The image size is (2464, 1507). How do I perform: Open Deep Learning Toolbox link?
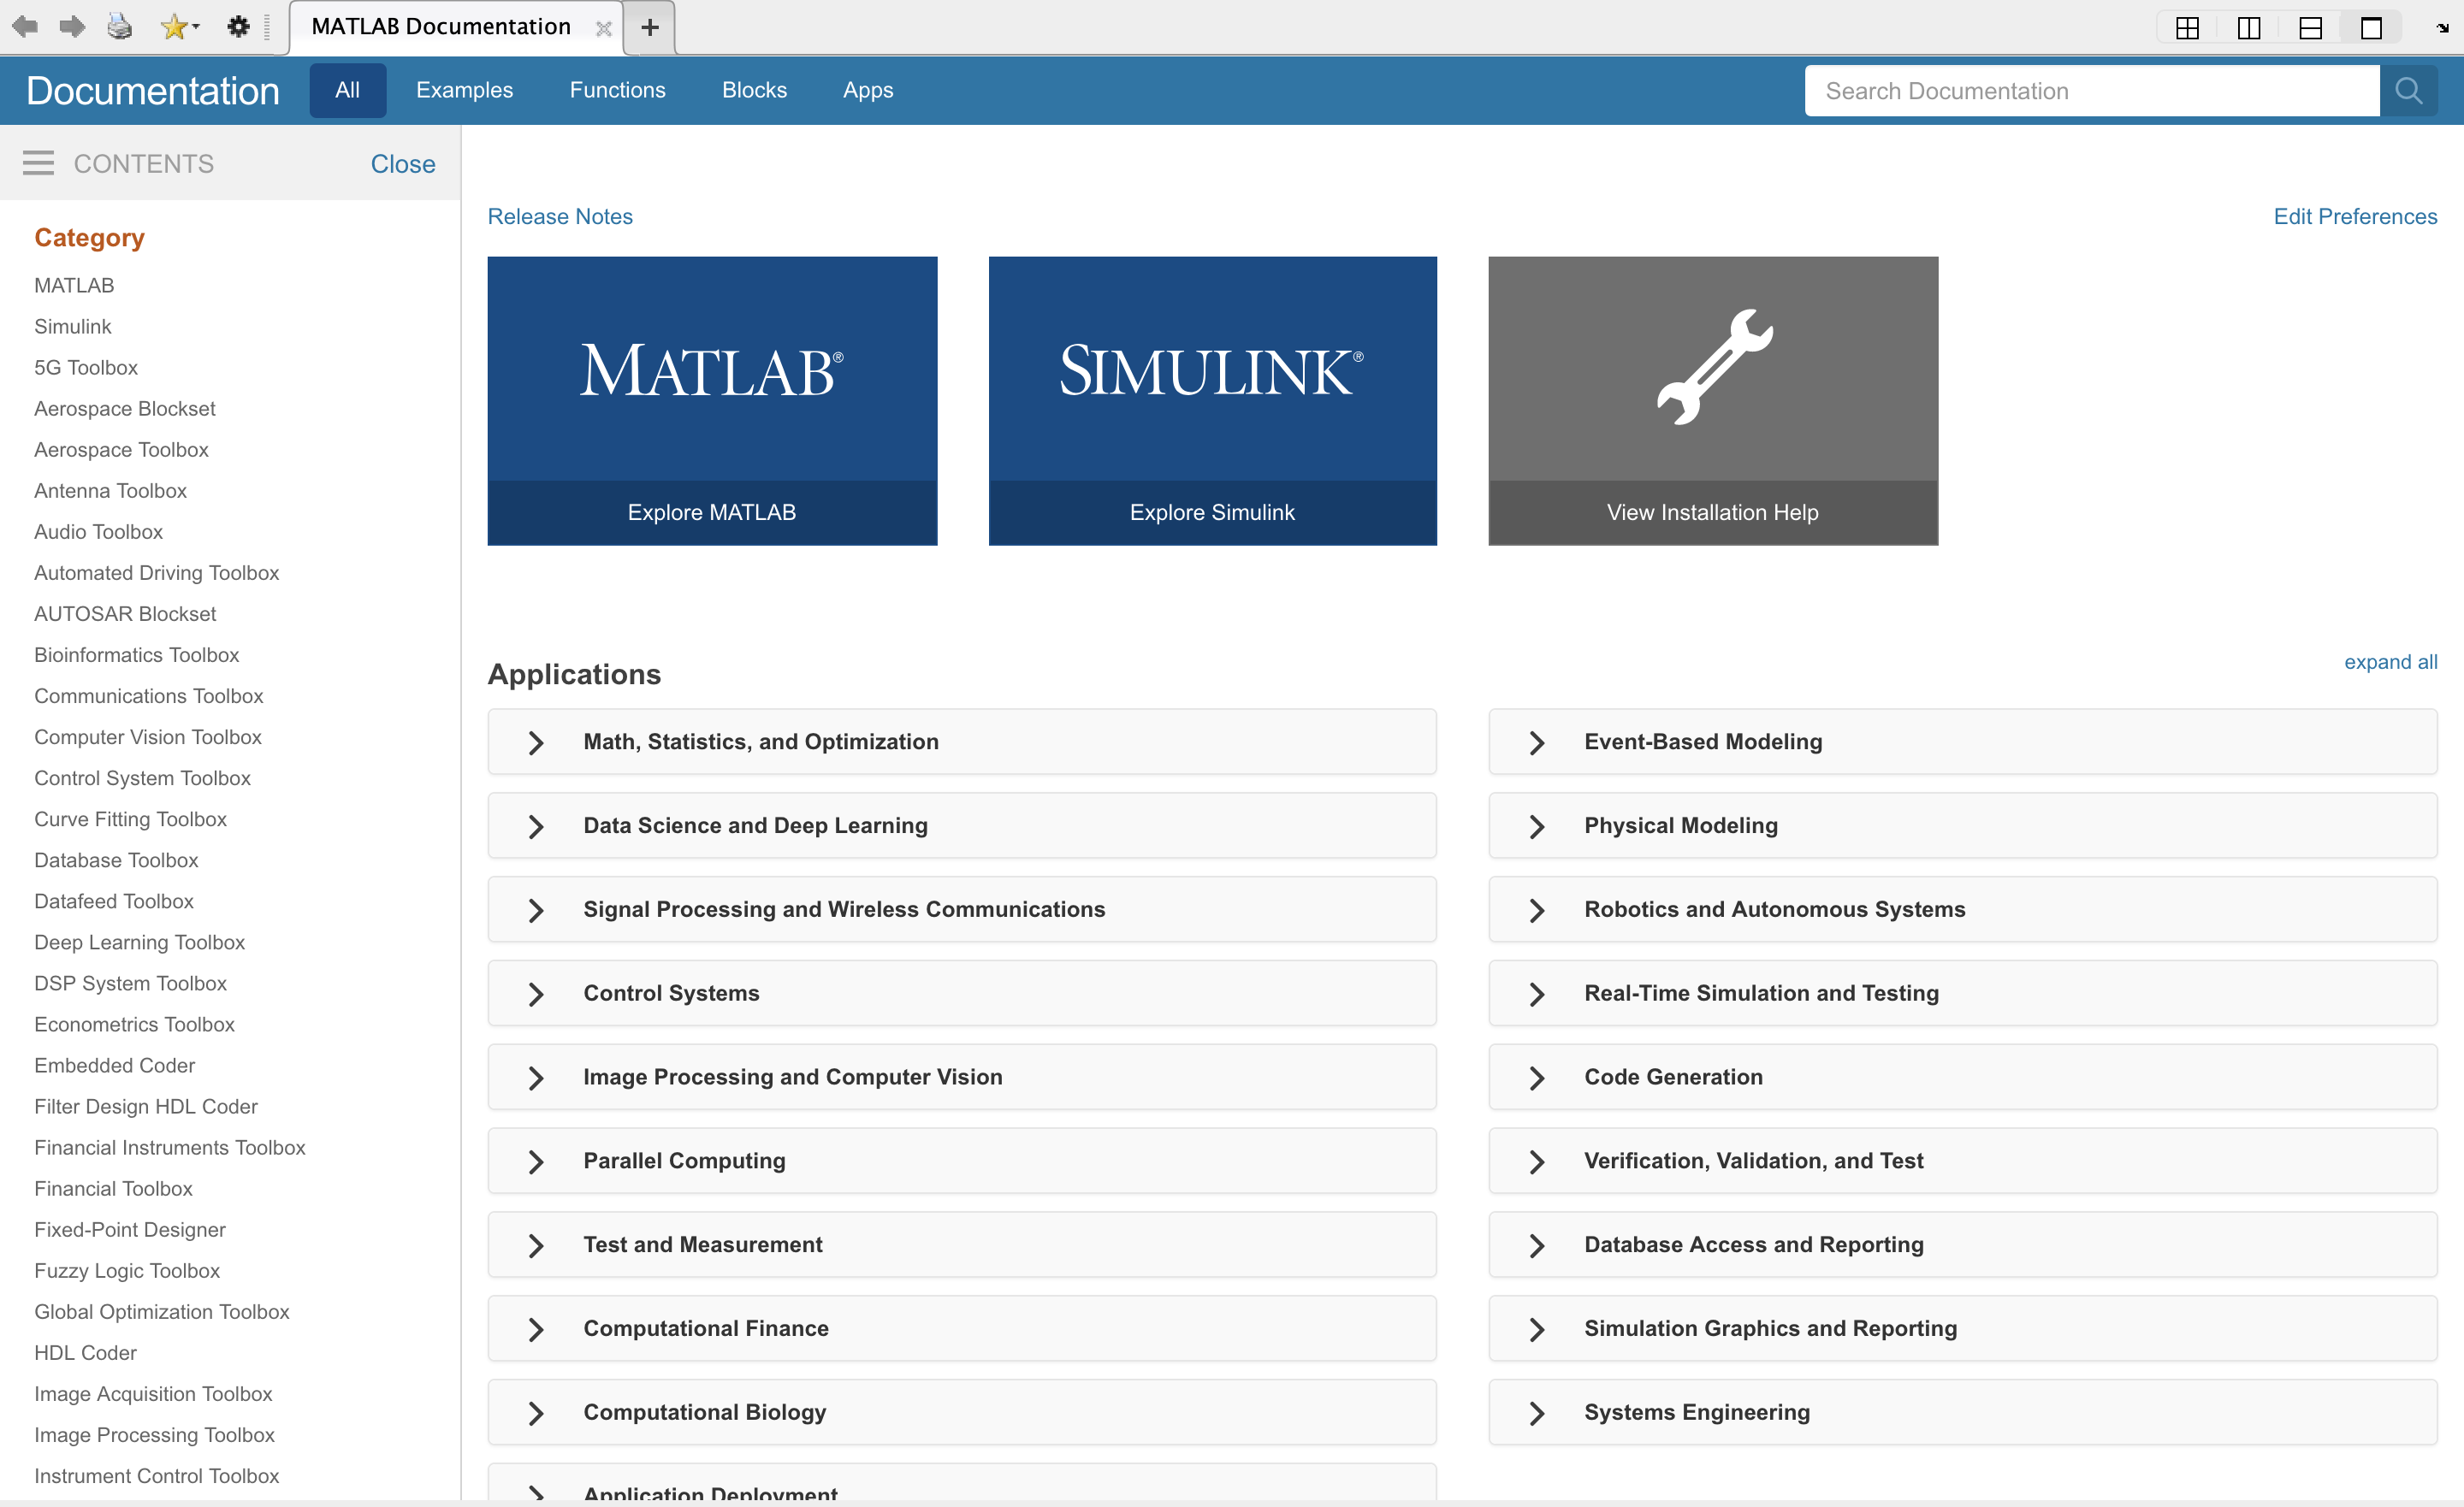(140, 943)
